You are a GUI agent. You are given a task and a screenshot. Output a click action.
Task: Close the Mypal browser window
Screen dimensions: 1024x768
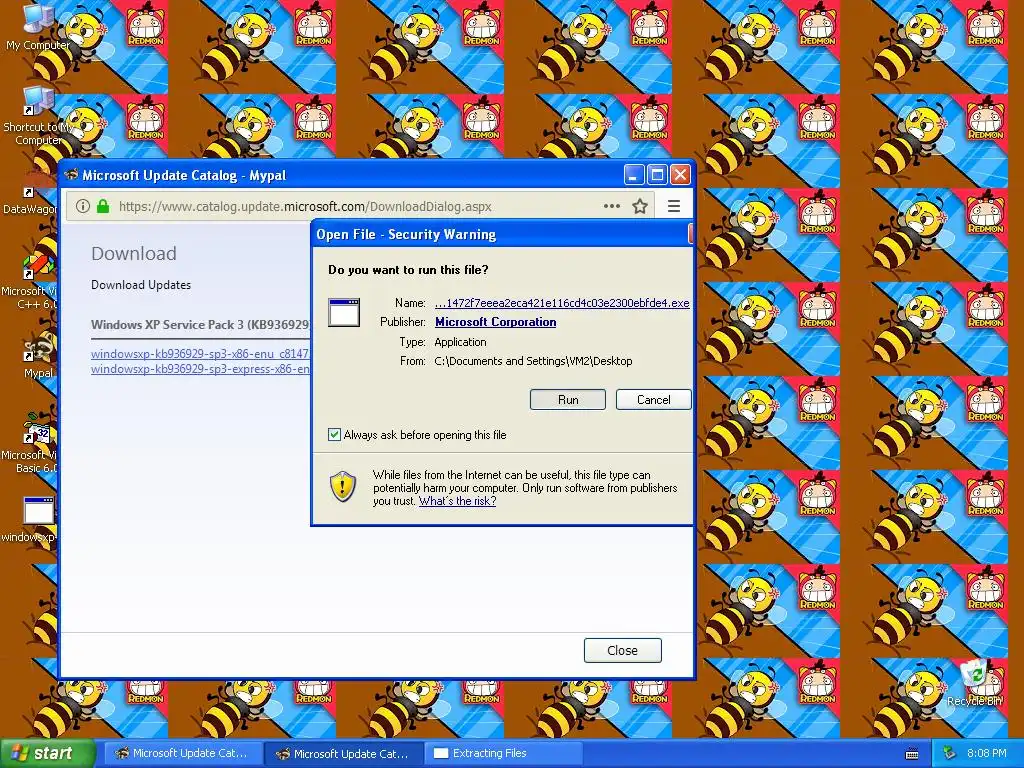point(680,175)
